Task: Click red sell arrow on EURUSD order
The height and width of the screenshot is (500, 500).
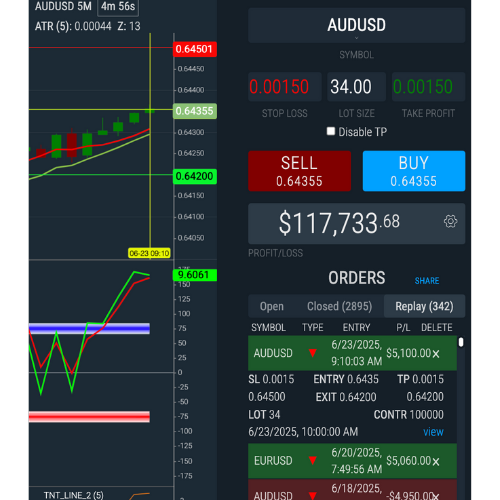Action: (312, 461)
